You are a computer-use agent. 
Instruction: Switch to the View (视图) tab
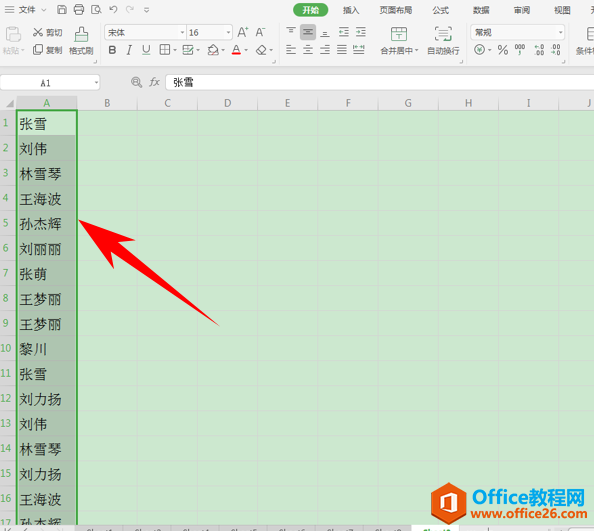click(562, 10)
